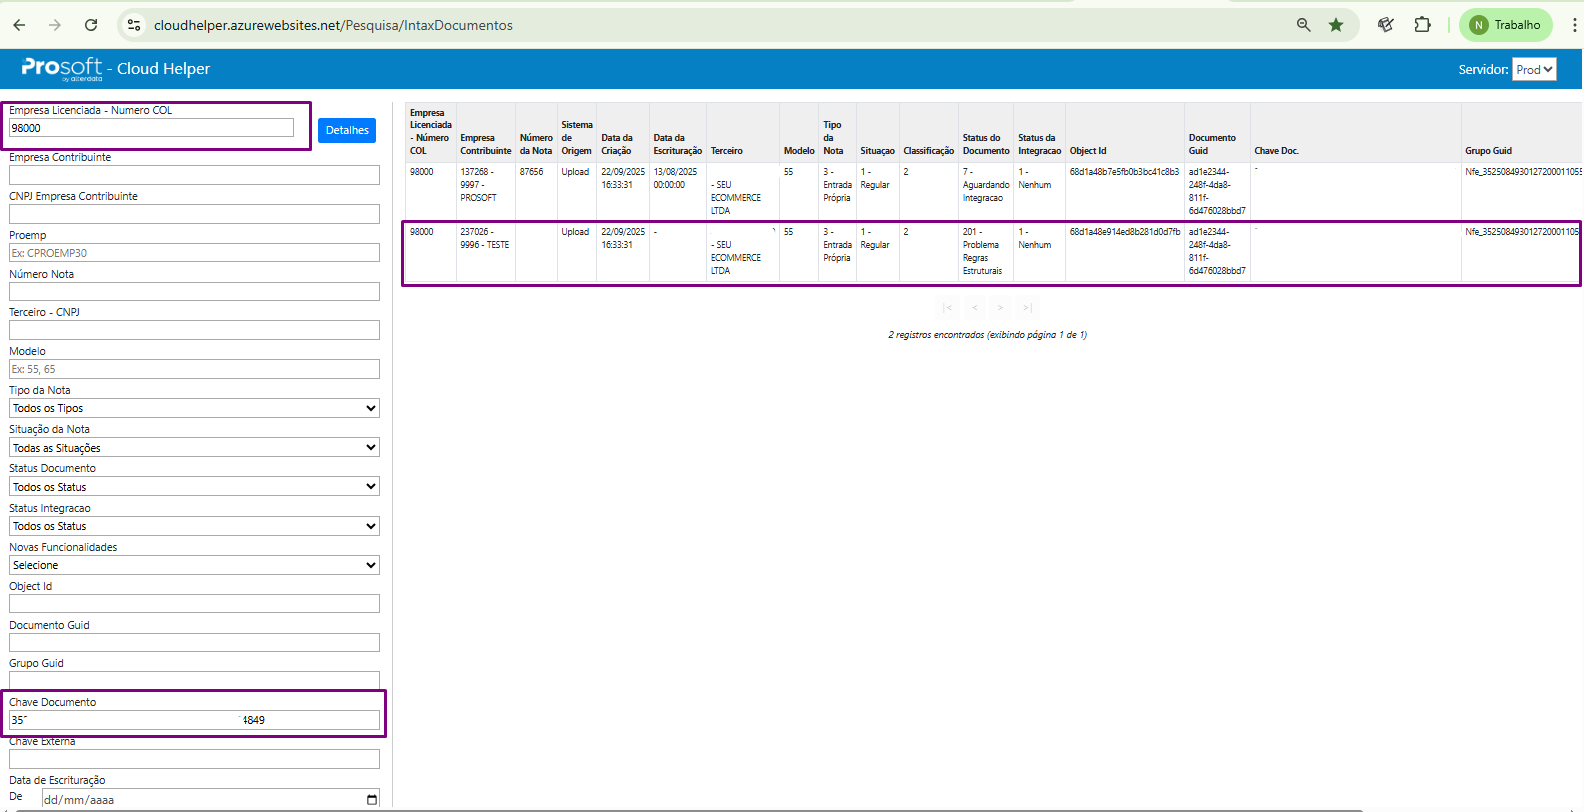This screenshot has height=812, width=1584.
Task: Open the Situação da Nota dropdown
Action: click(194, 448)
